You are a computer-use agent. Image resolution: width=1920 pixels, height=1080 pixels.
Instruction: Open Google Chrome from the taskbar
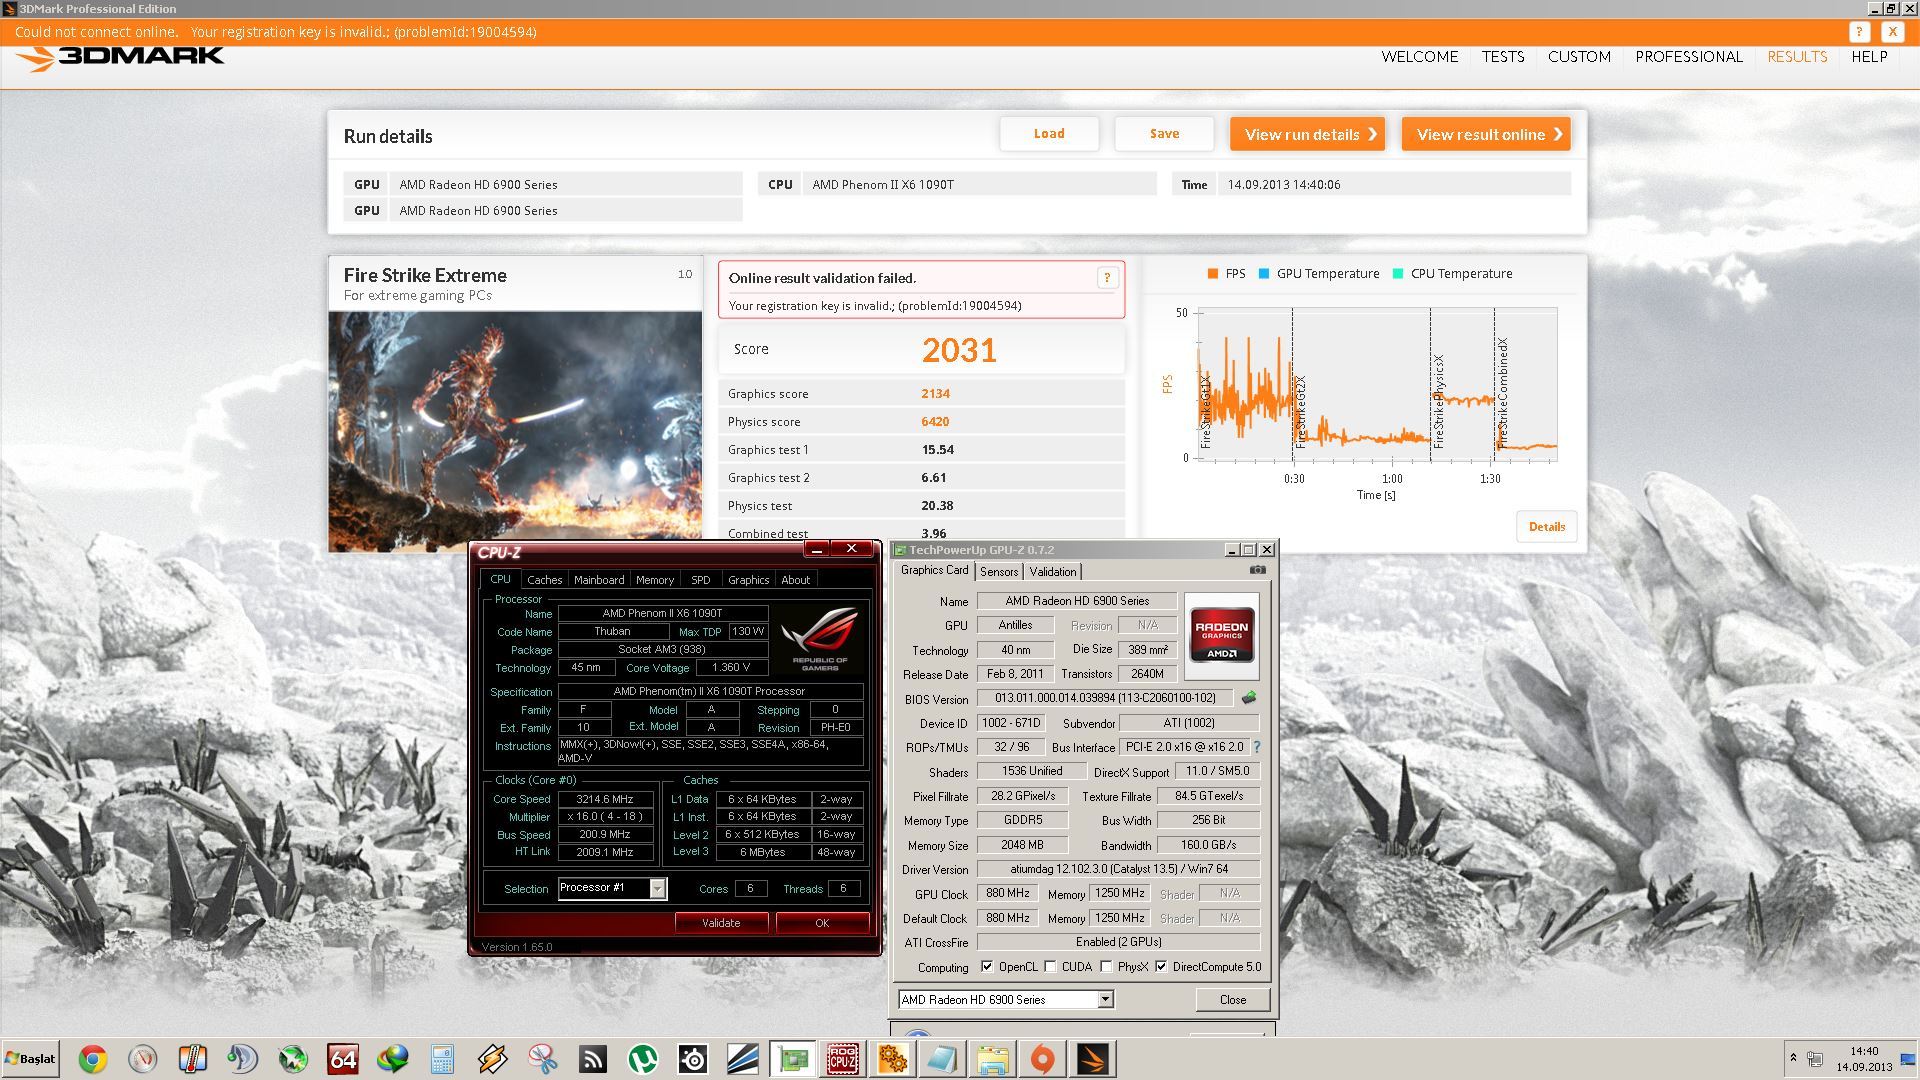coord(92,1059)
